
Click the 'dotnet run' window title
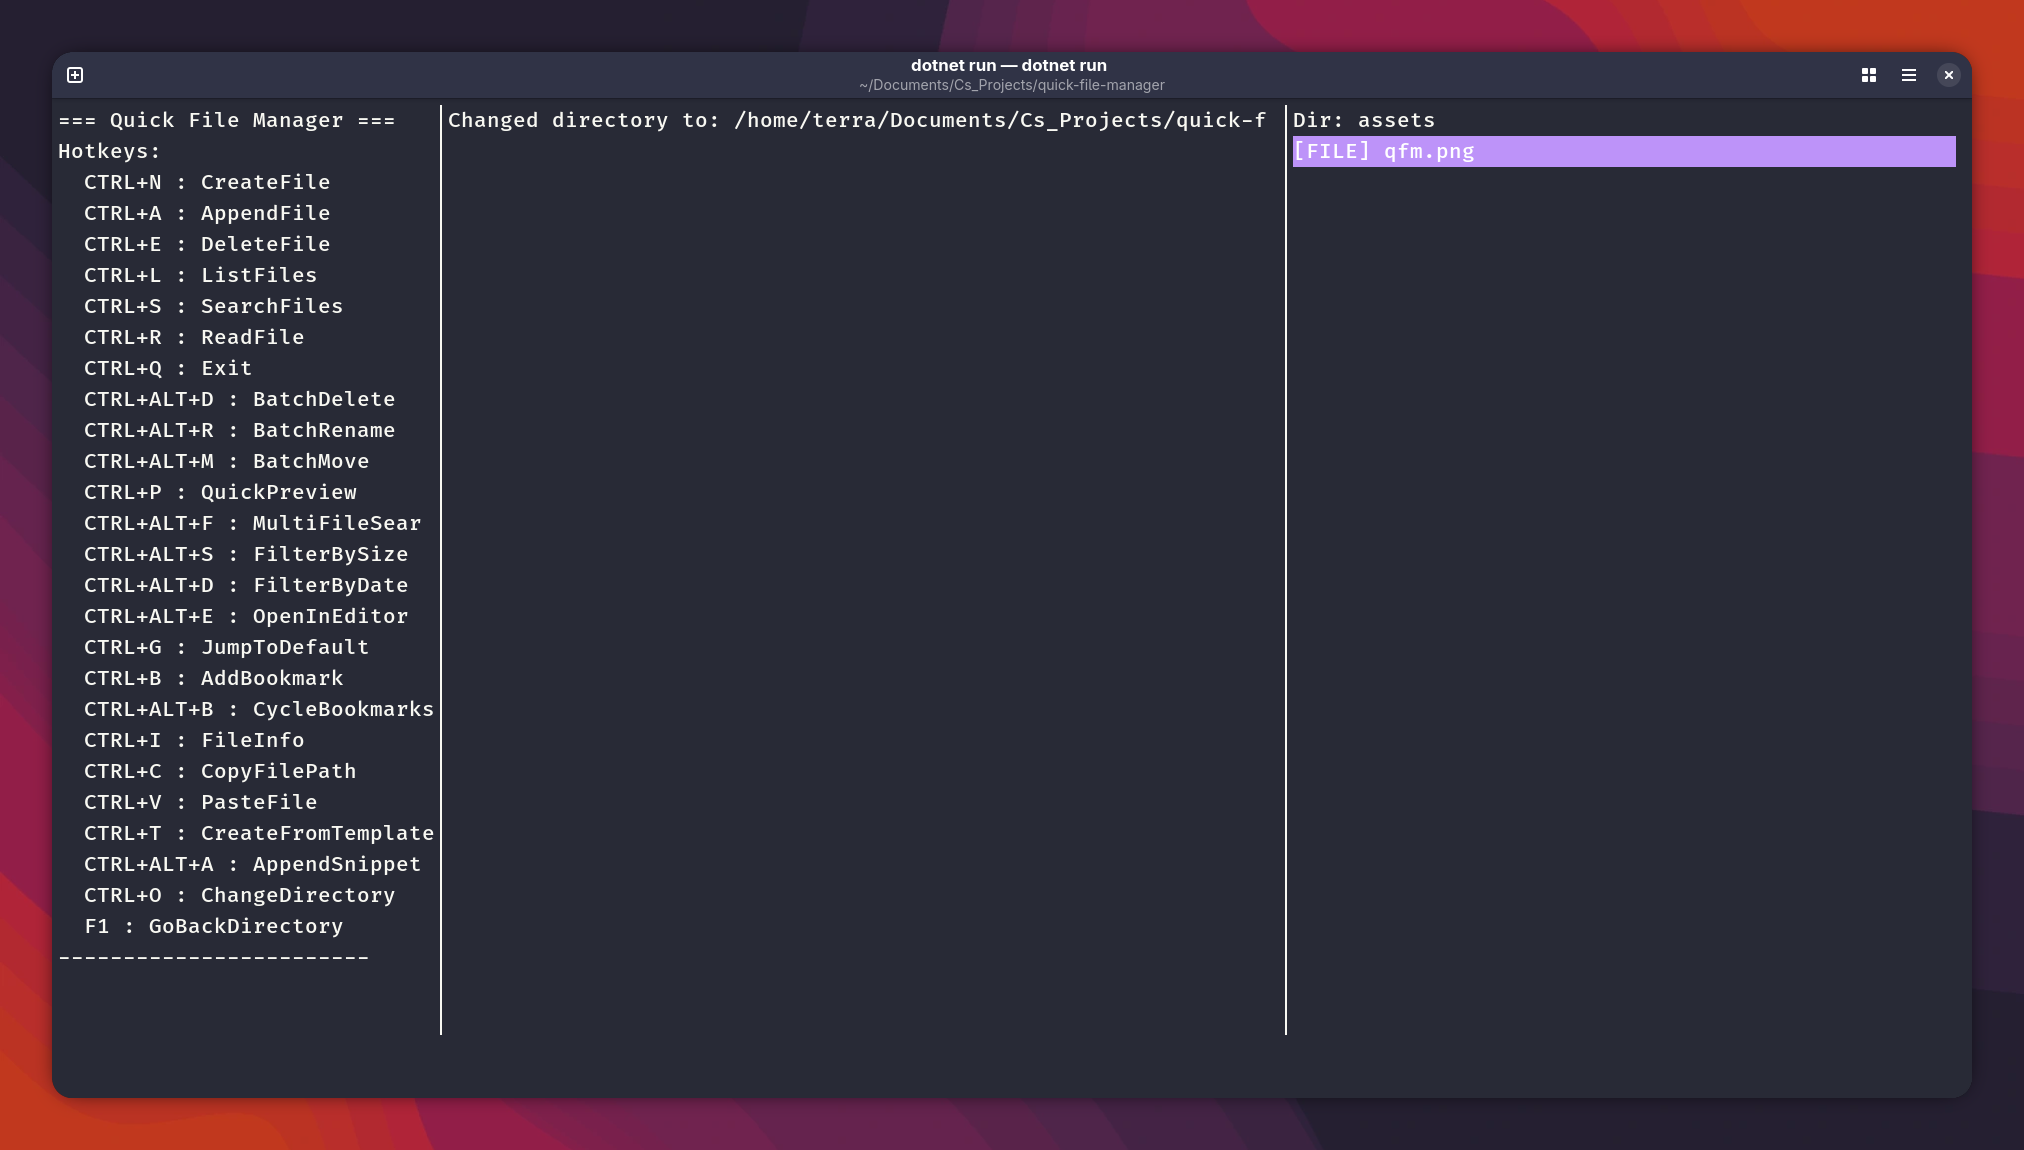coord(1008,66)
